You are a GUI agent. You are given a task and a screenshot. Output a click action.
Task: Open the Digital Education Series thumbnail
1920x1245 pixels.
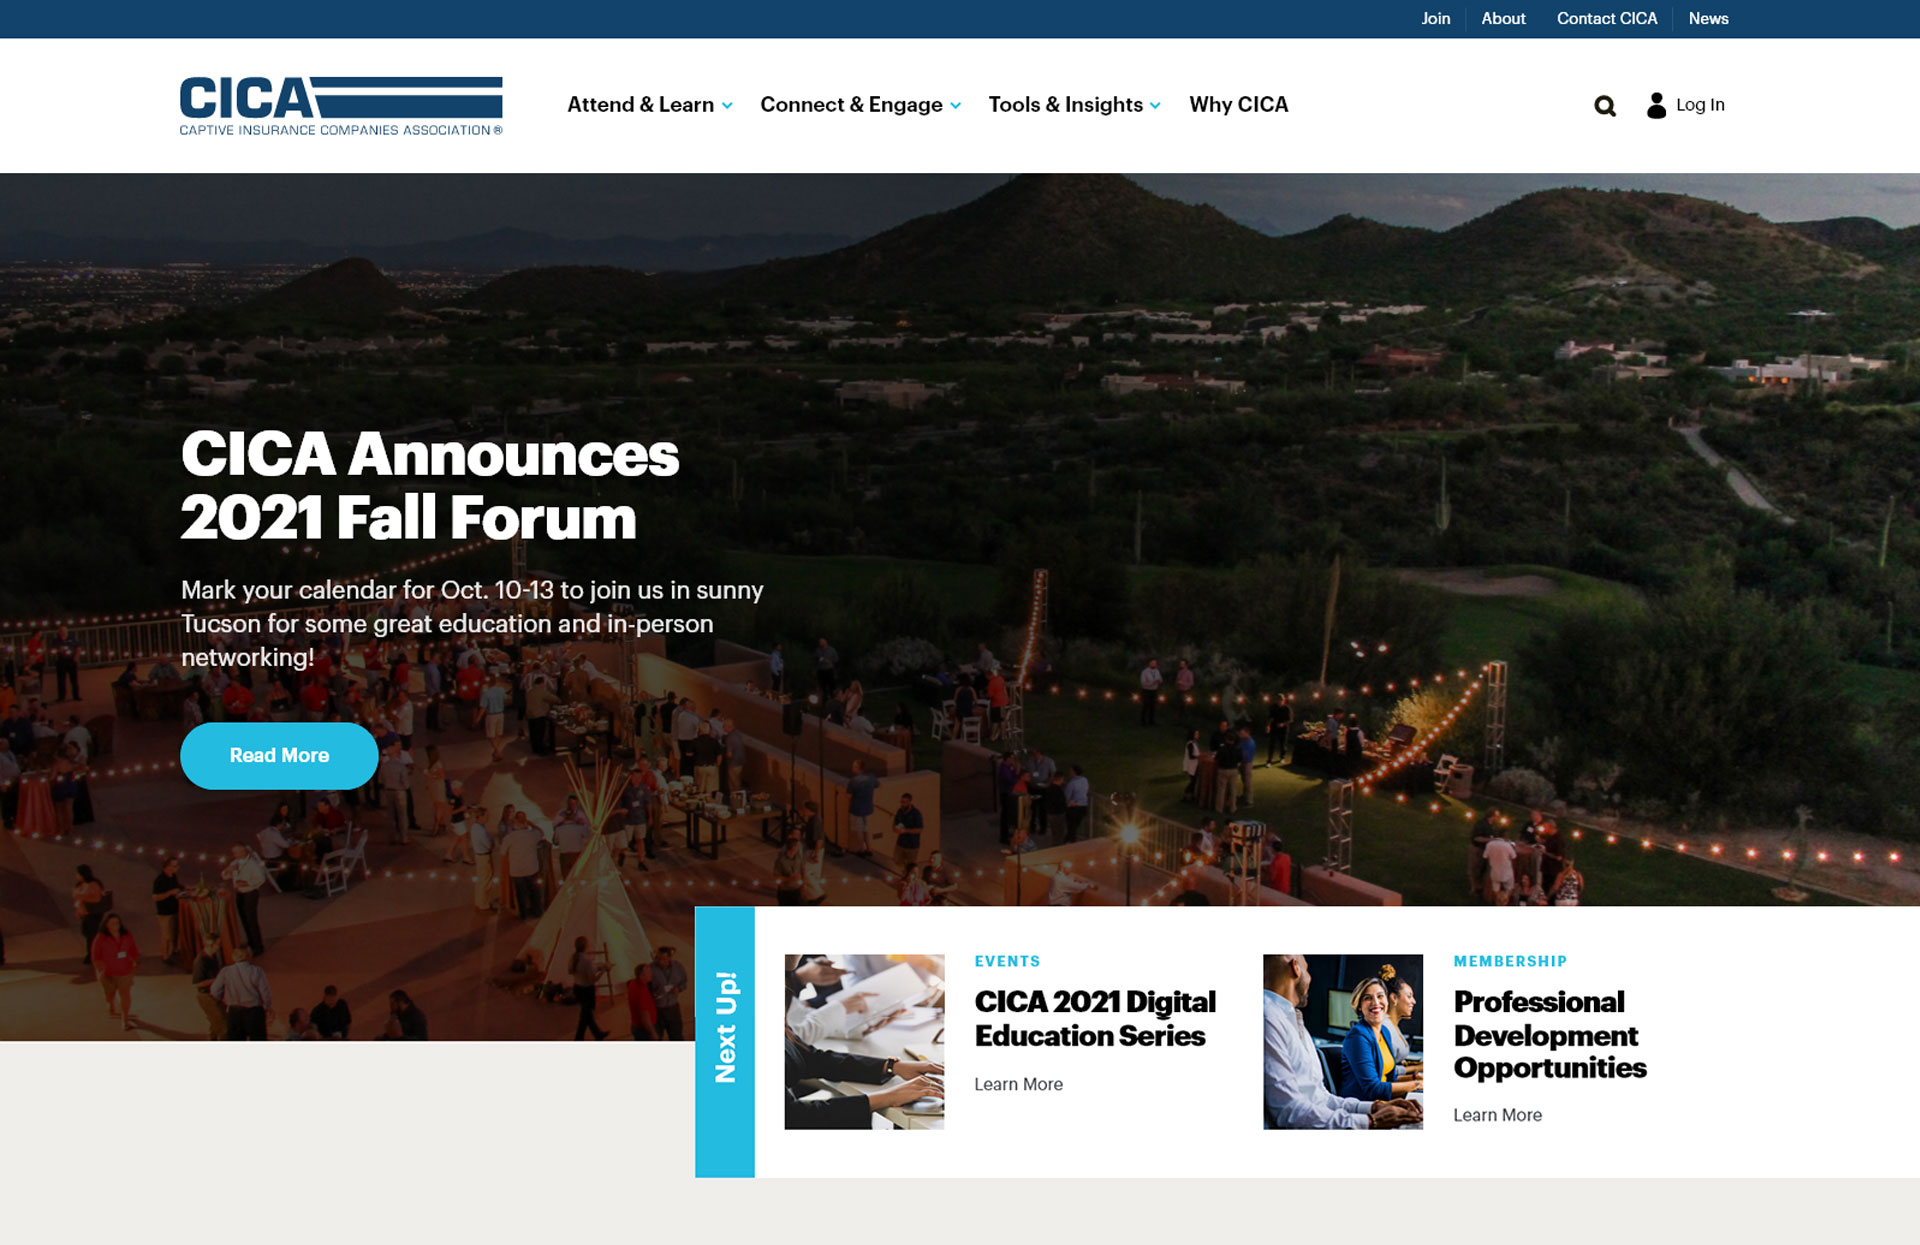pyautogui.click(x=864, y=1042)
